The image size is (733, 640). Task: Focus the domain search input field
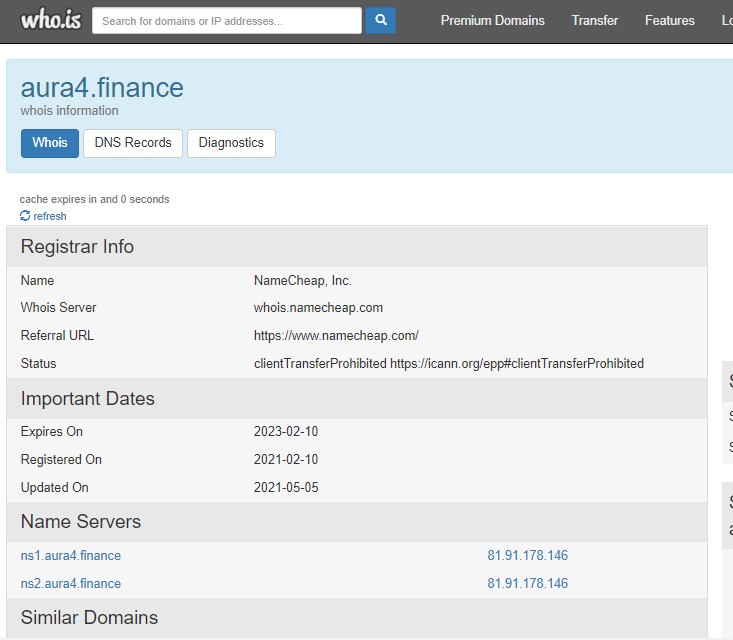pos(227,21)
